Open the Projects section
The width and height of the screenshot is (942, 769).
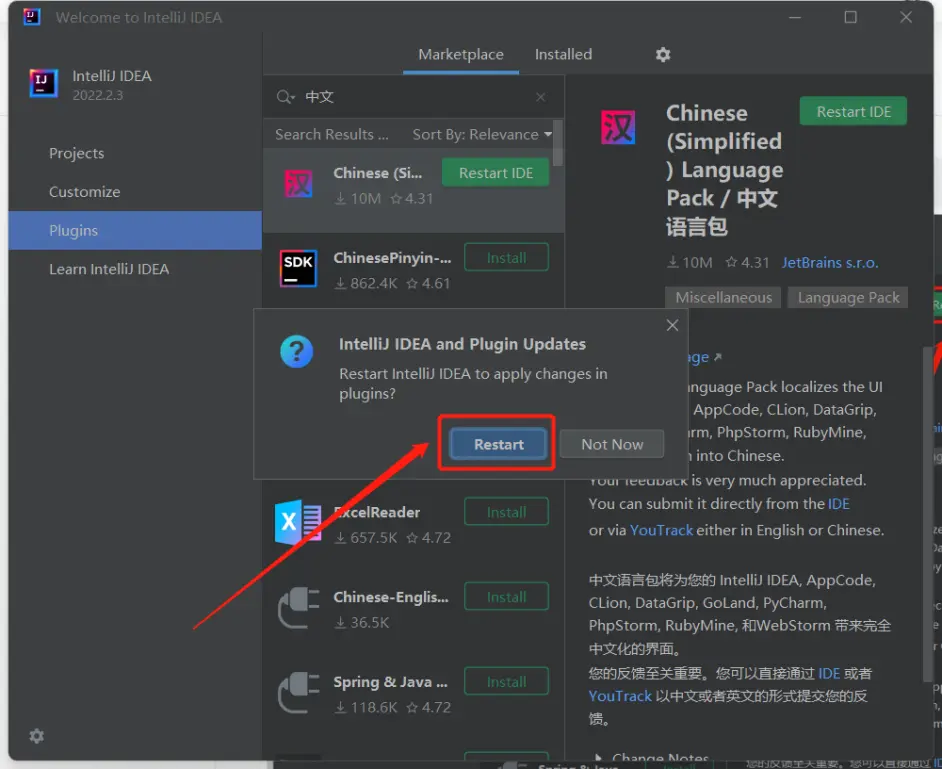76,153
